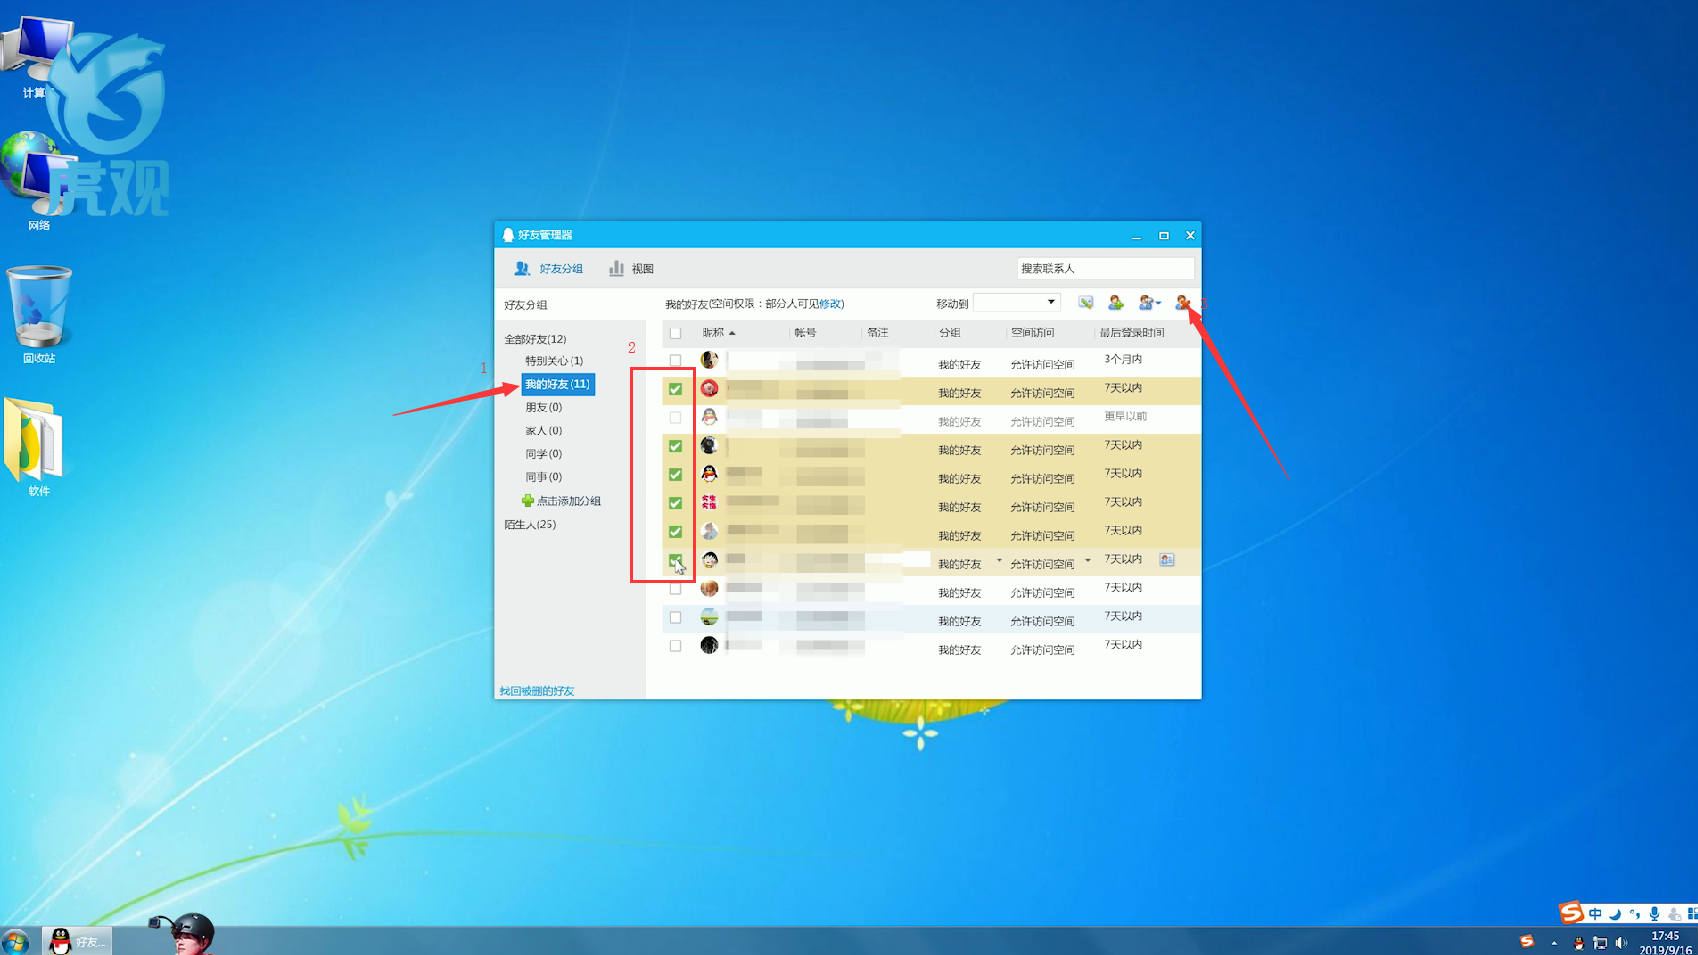Image resolution: width=1698 pixels, height=955 pixels.
Task: Click the moon icon on Sogou IME bar
Action: [1614, 914]
